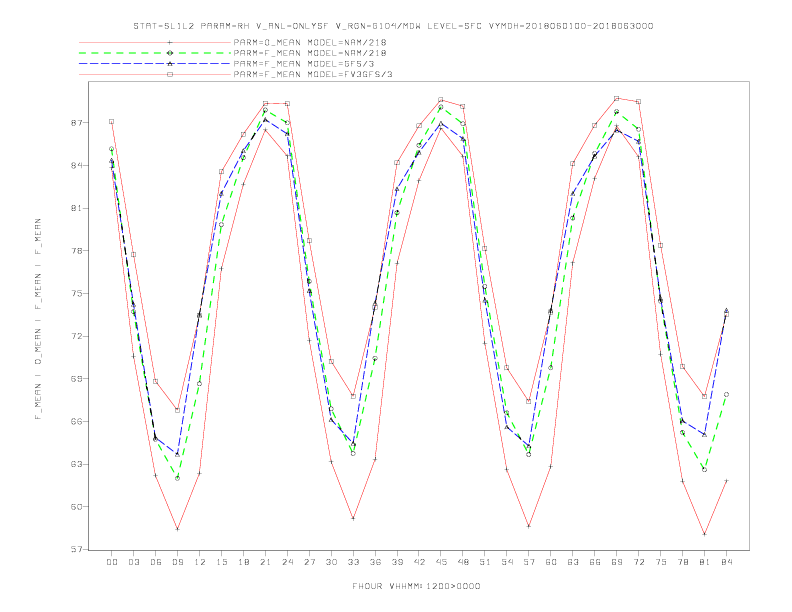Click x-axis forecast hour label 03
The width and height of the screenshot is (792, 612).
coord(133,562)
